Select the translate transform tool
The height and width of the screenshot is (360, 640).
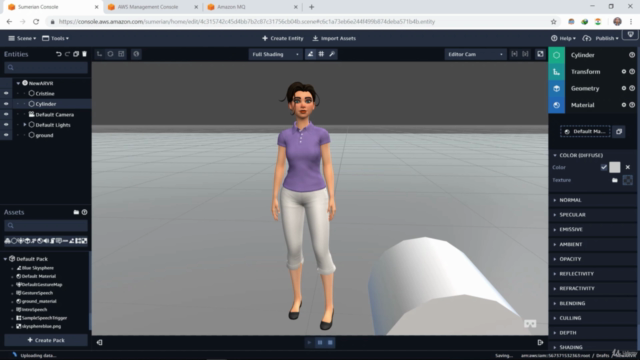coord(100,54)
